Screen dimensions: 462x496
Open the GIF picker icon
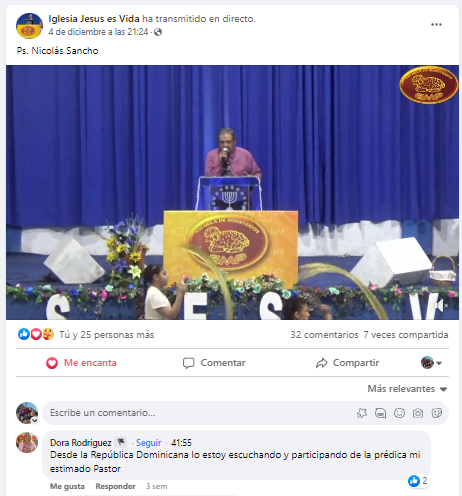[x=380, y=413]
